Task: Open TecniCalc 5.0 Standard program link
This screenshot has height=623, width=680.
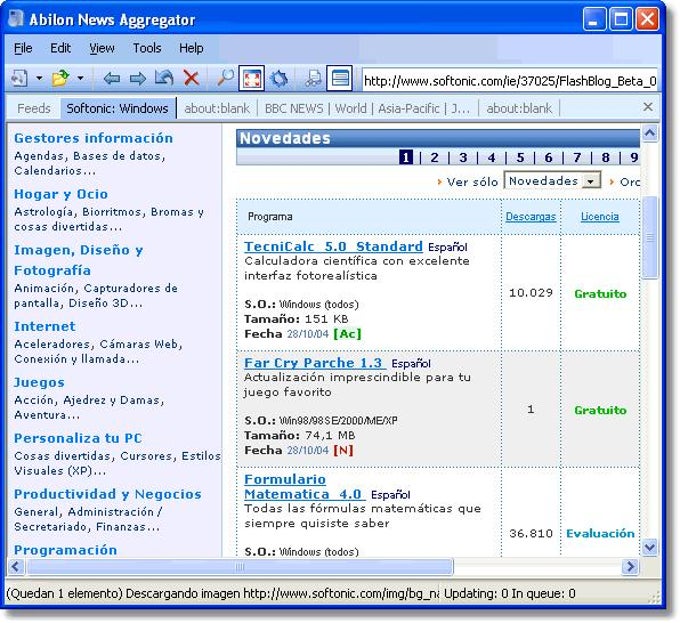Action: pyautogui.click(x=333, y=247)
